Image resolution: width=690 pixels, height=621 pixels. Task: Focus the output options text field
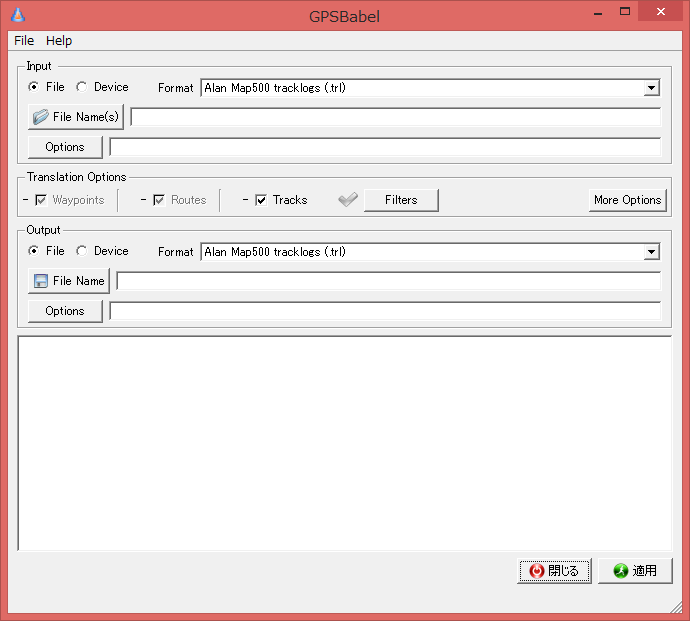pyautogui.click(x=385, y=311)
